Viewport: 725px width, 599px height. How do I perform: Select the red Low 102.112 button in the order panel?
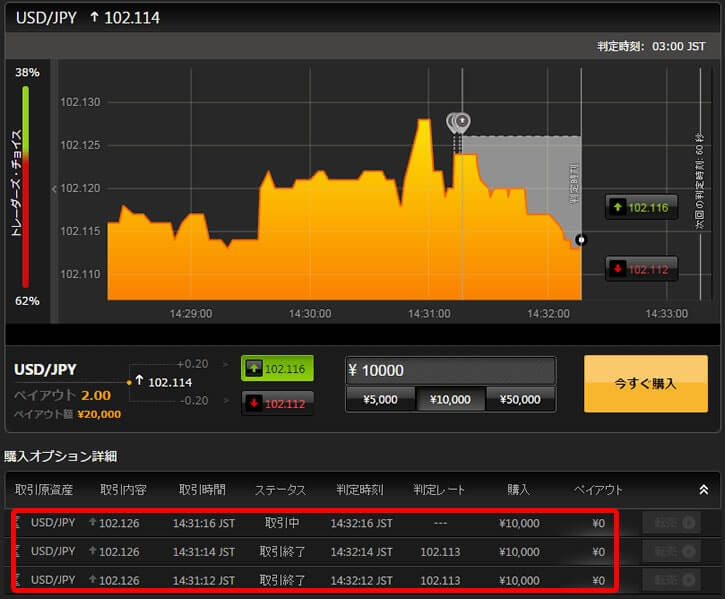tap(277, 403)
